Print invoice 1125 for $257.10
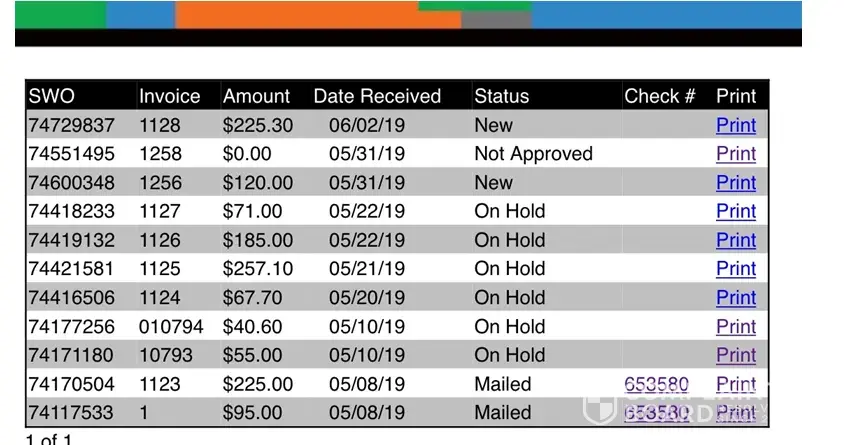This screenshot has width=844, height=445. point(736,269)
